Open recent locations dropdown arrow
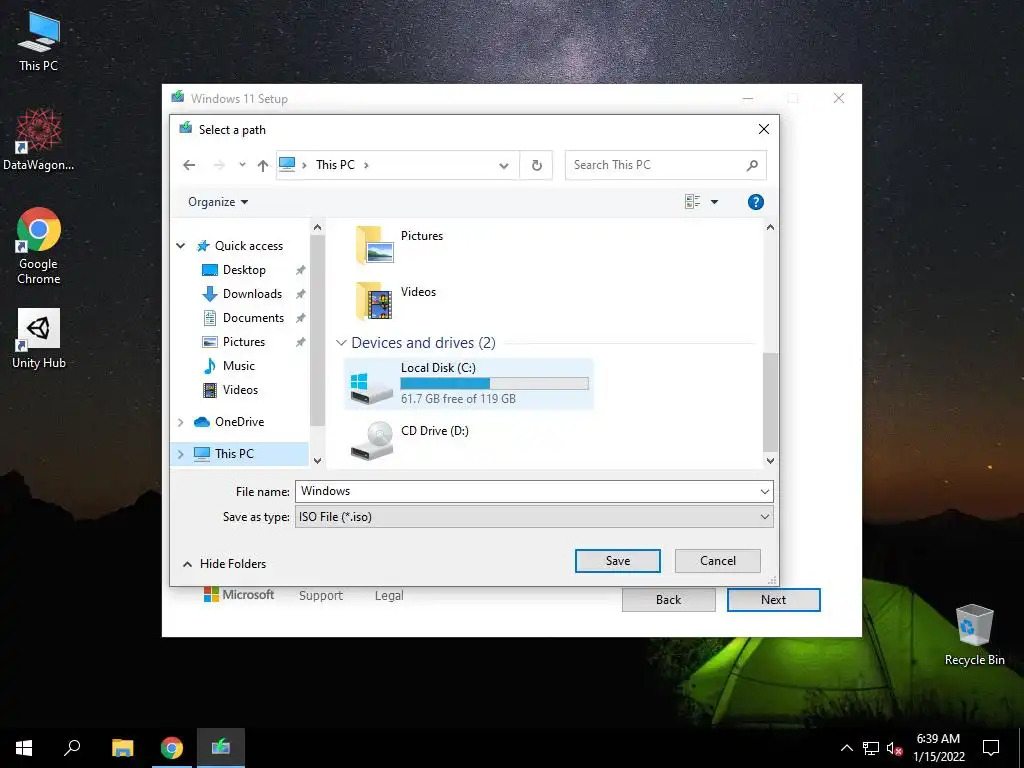Image resolution: width=1024 pixels, height=768 pixels. click(242, 165)
